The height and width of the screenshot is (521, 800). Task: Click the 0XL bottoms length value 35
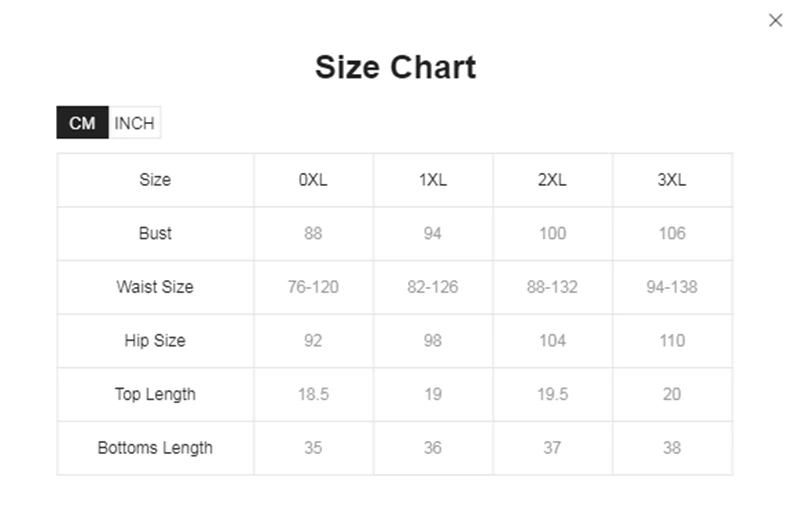(313, 447)
